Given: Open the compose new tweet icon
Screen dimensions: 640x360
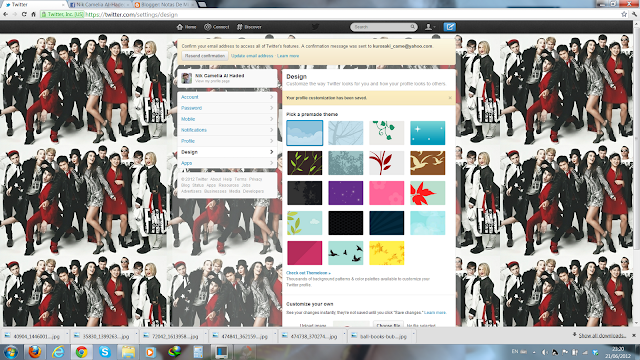Looking at the screenshot, I should pyautogui.click(x=449, y=27).
